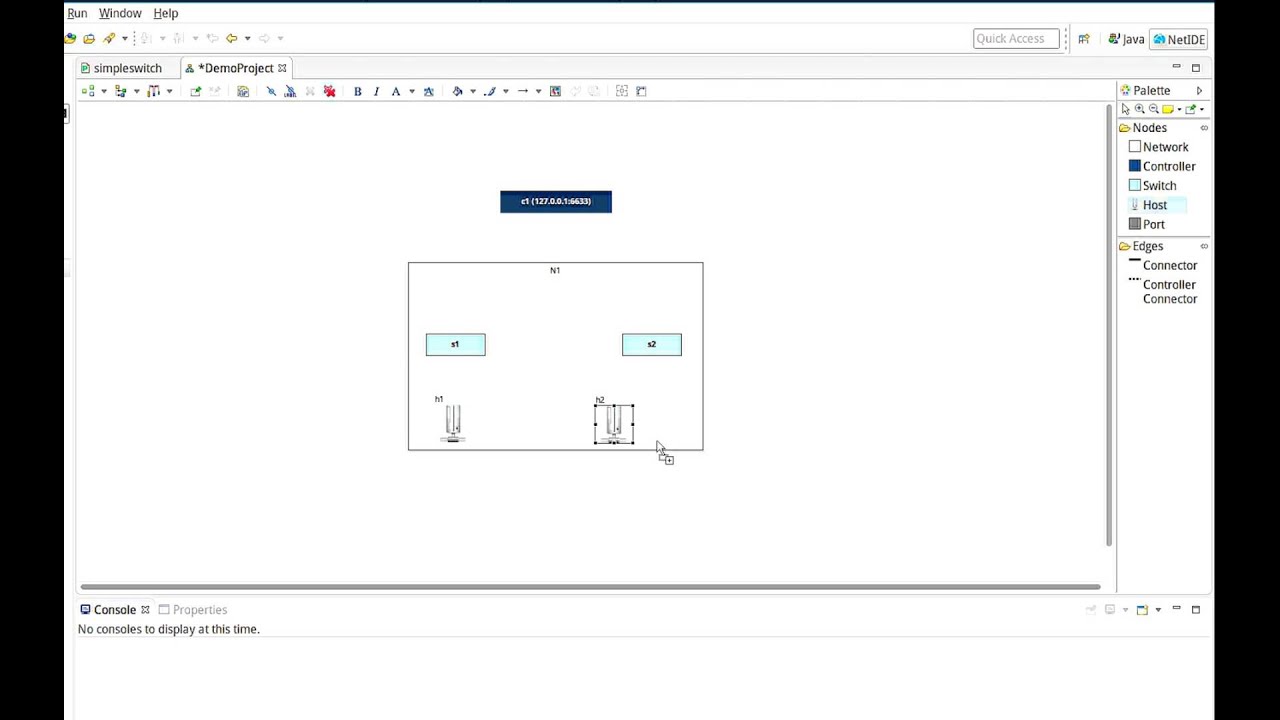Select switch s2 in the diagram

pyautogui.click(x=651, y=344)
